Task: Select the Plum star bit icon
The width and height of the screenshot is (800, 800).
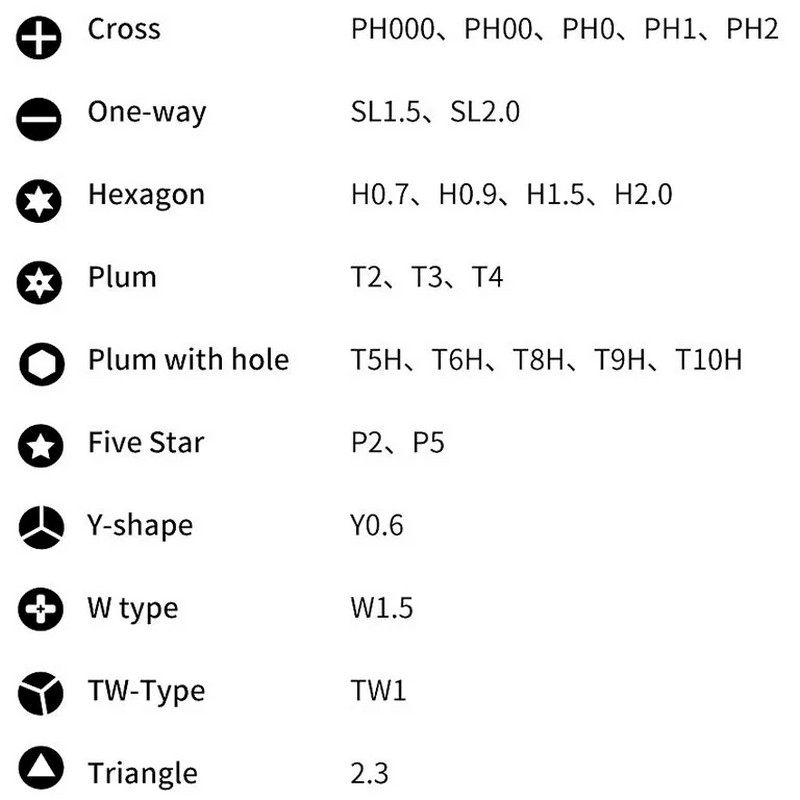Action: (x=41, y=283)
